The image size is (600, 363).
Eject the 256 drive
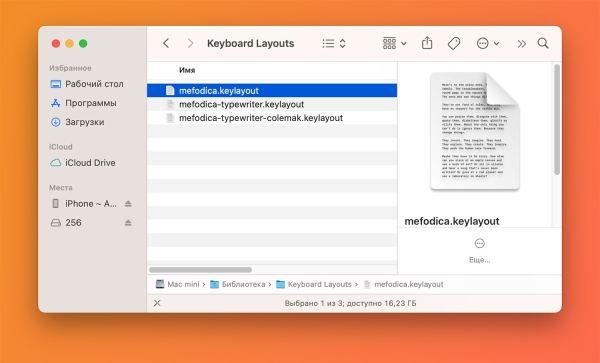128,223
